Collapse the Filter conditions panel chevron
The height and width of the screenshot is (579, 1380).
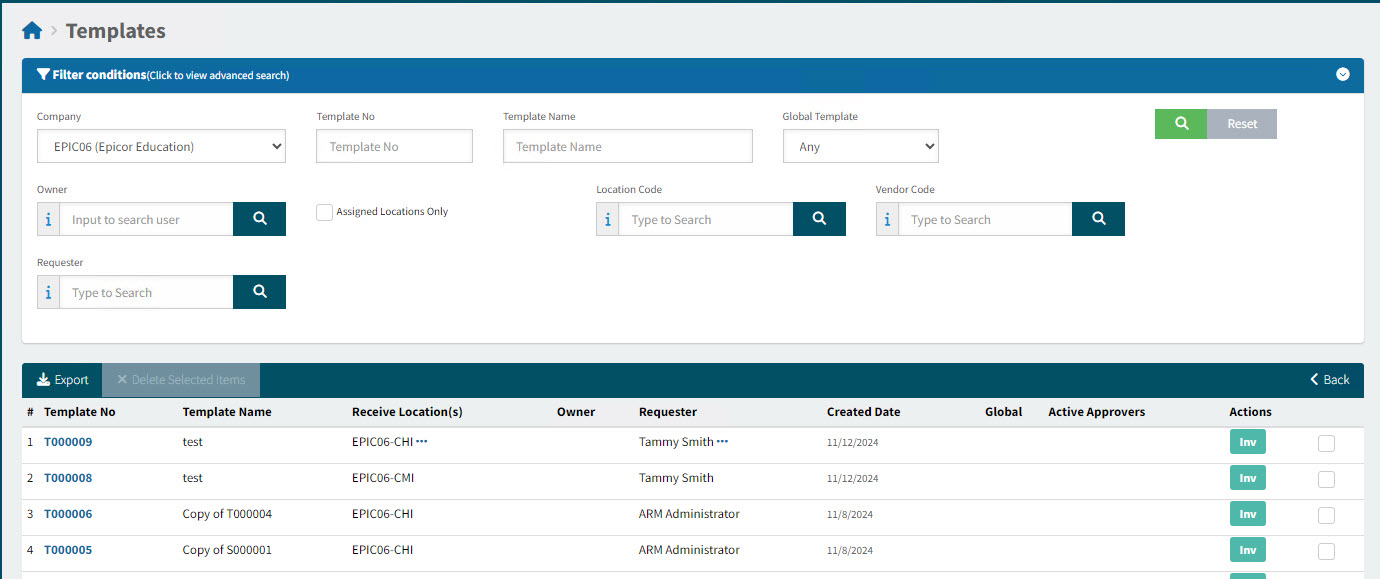(1343, 74)
